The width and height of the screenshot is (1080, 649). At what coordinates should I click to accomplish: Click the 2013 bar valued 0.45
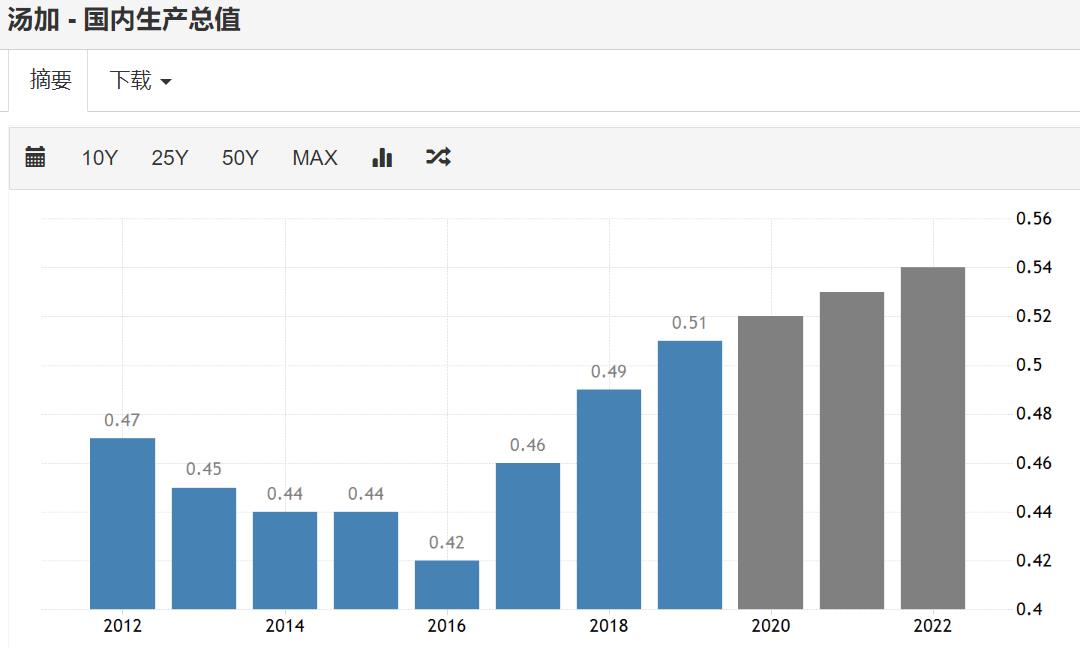(x=204, y=548)
